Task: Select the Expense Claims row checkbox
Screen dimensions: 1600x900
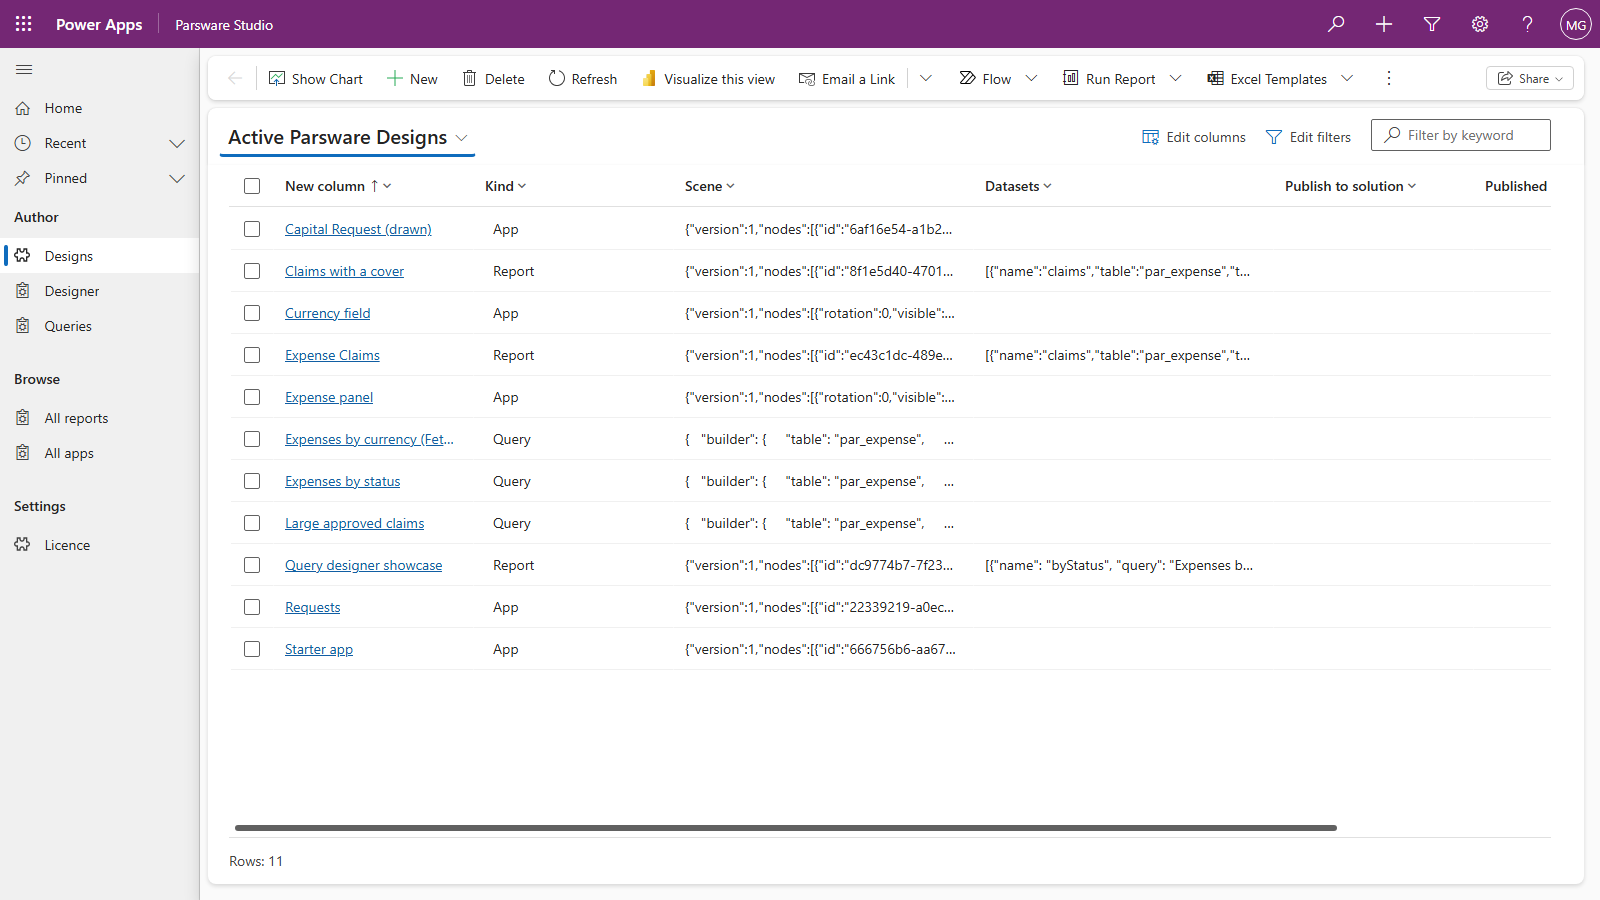Action: [x=252, y=355]
